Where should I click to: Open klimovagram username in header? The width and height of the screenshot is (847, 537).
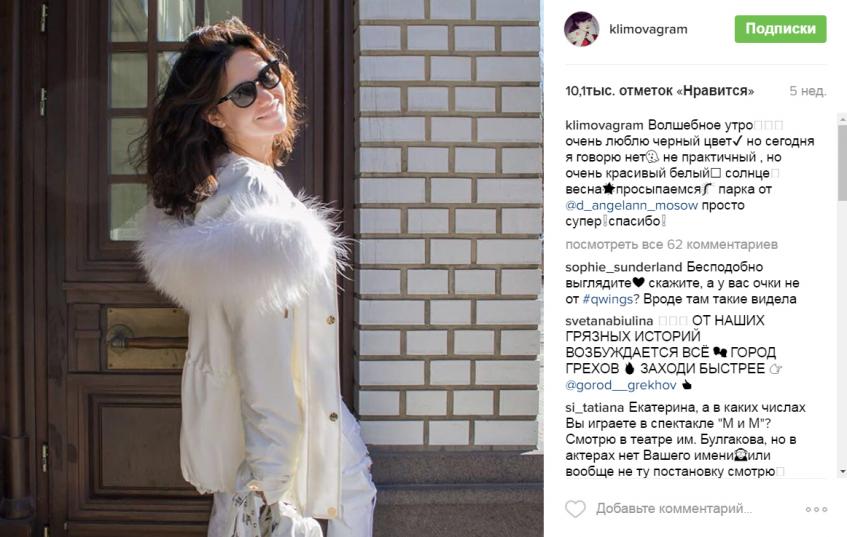(x=648, y=29)
